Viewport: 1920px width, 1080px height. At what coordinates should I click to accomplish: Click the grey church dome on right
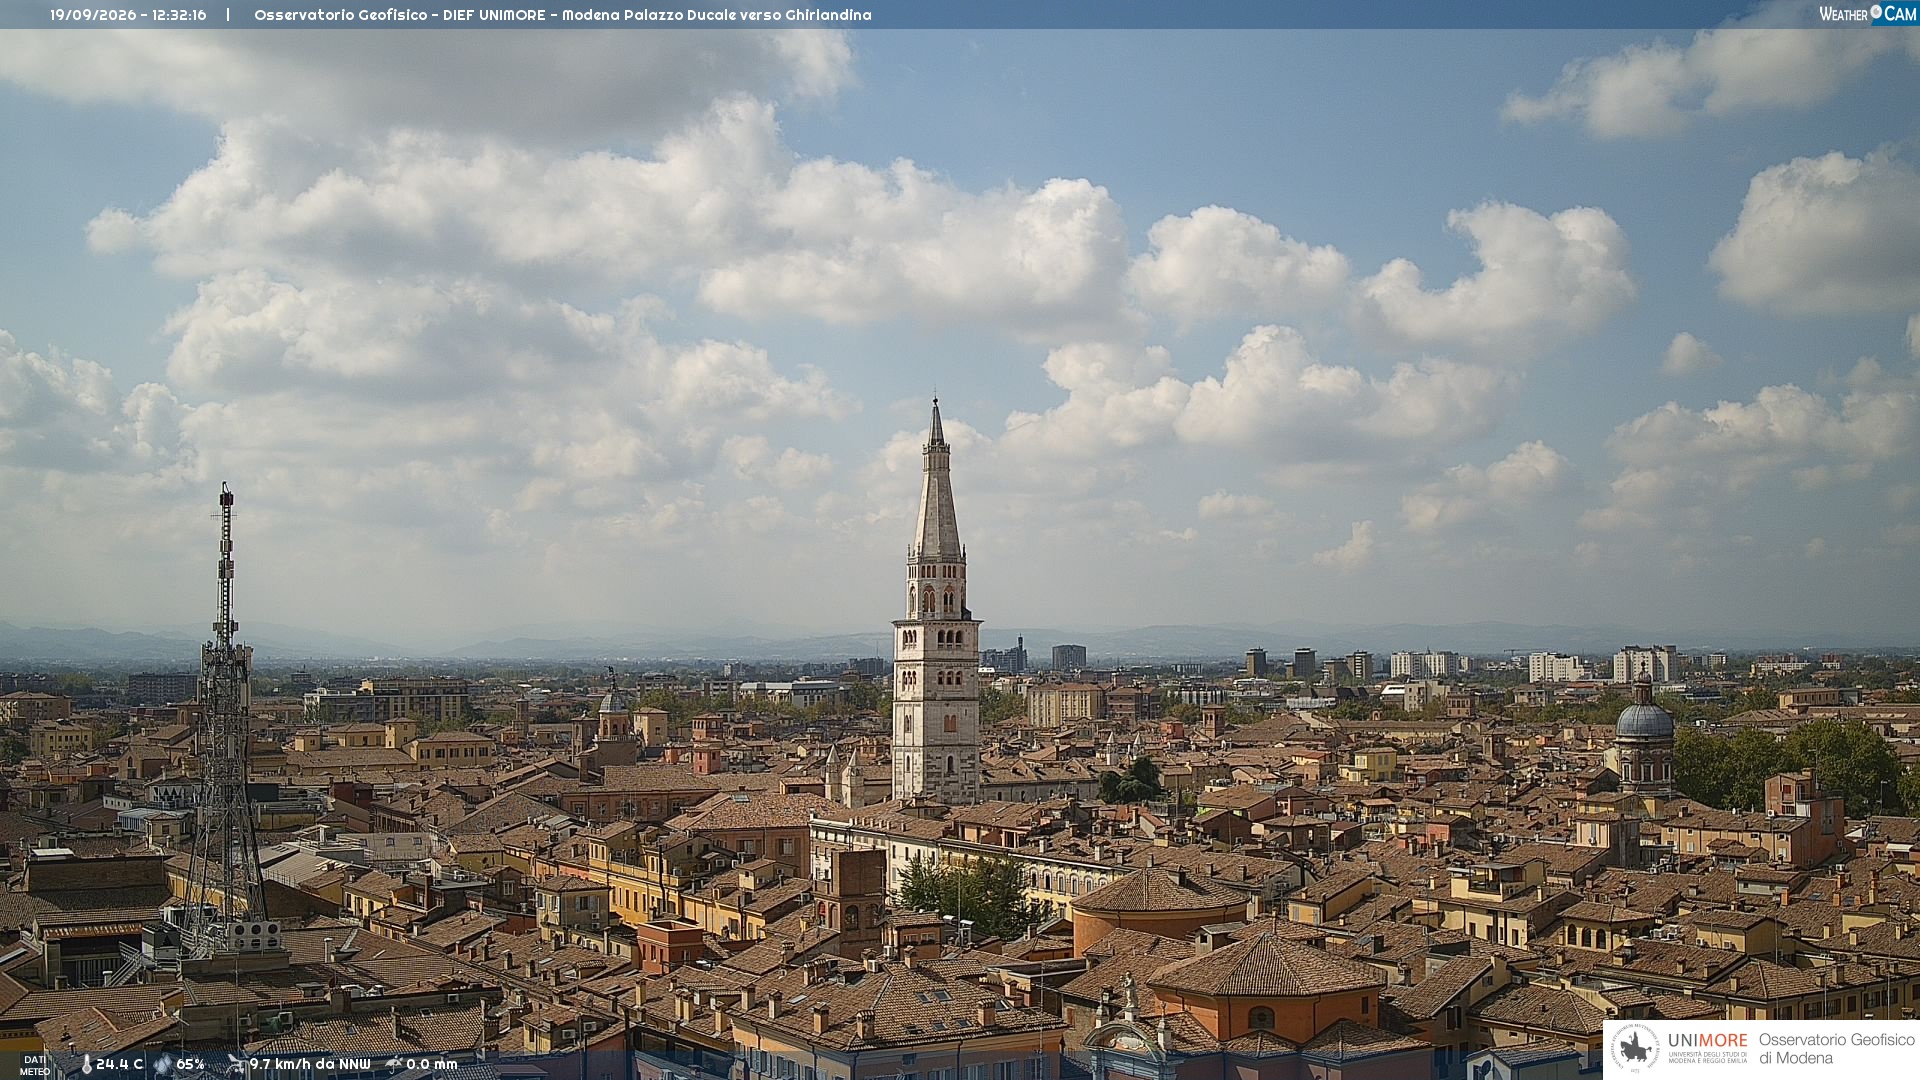tap(1644, 718)
